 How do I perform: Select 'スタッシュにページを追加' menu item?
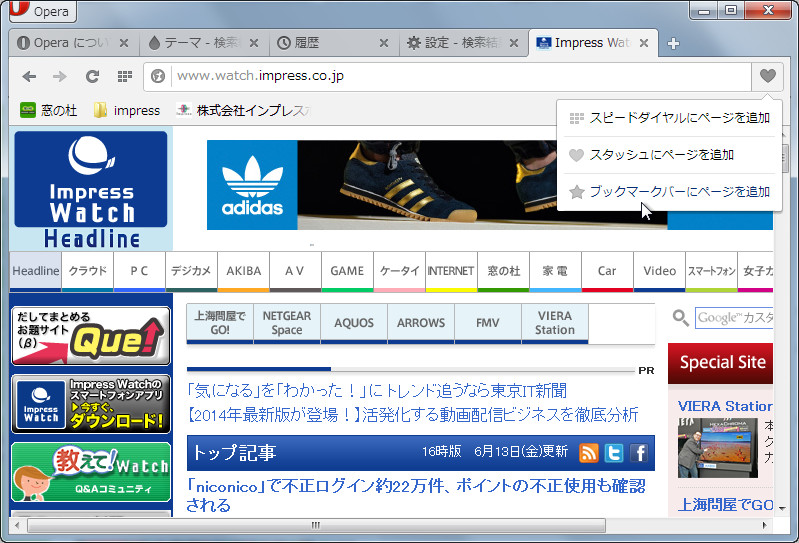click(670, 154)
